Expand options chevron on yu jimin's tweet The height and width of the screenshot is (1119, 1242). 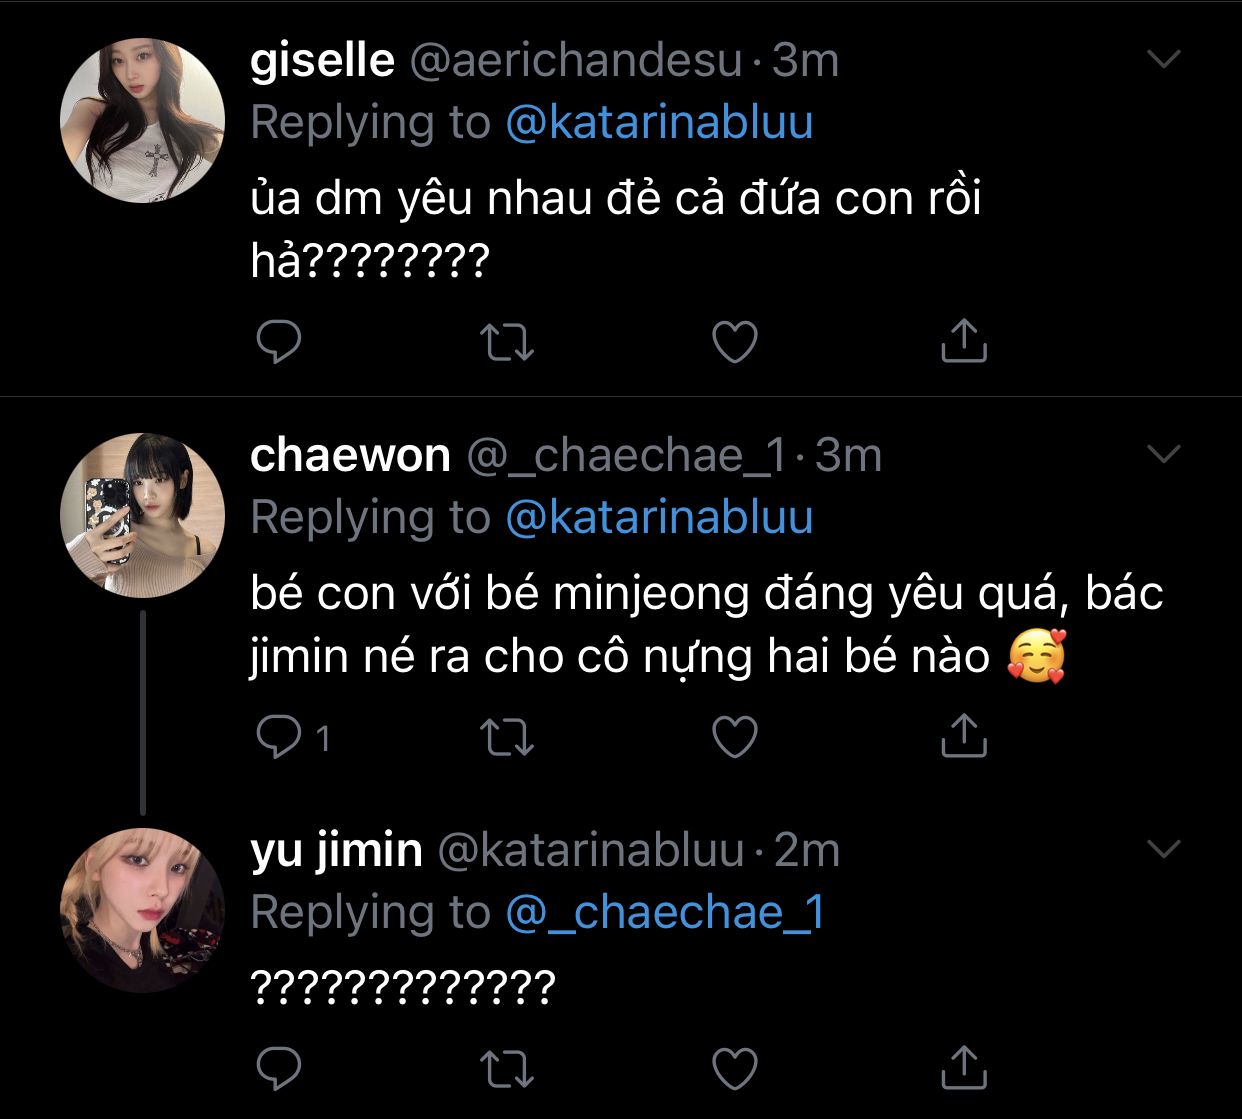(1164, 850)
